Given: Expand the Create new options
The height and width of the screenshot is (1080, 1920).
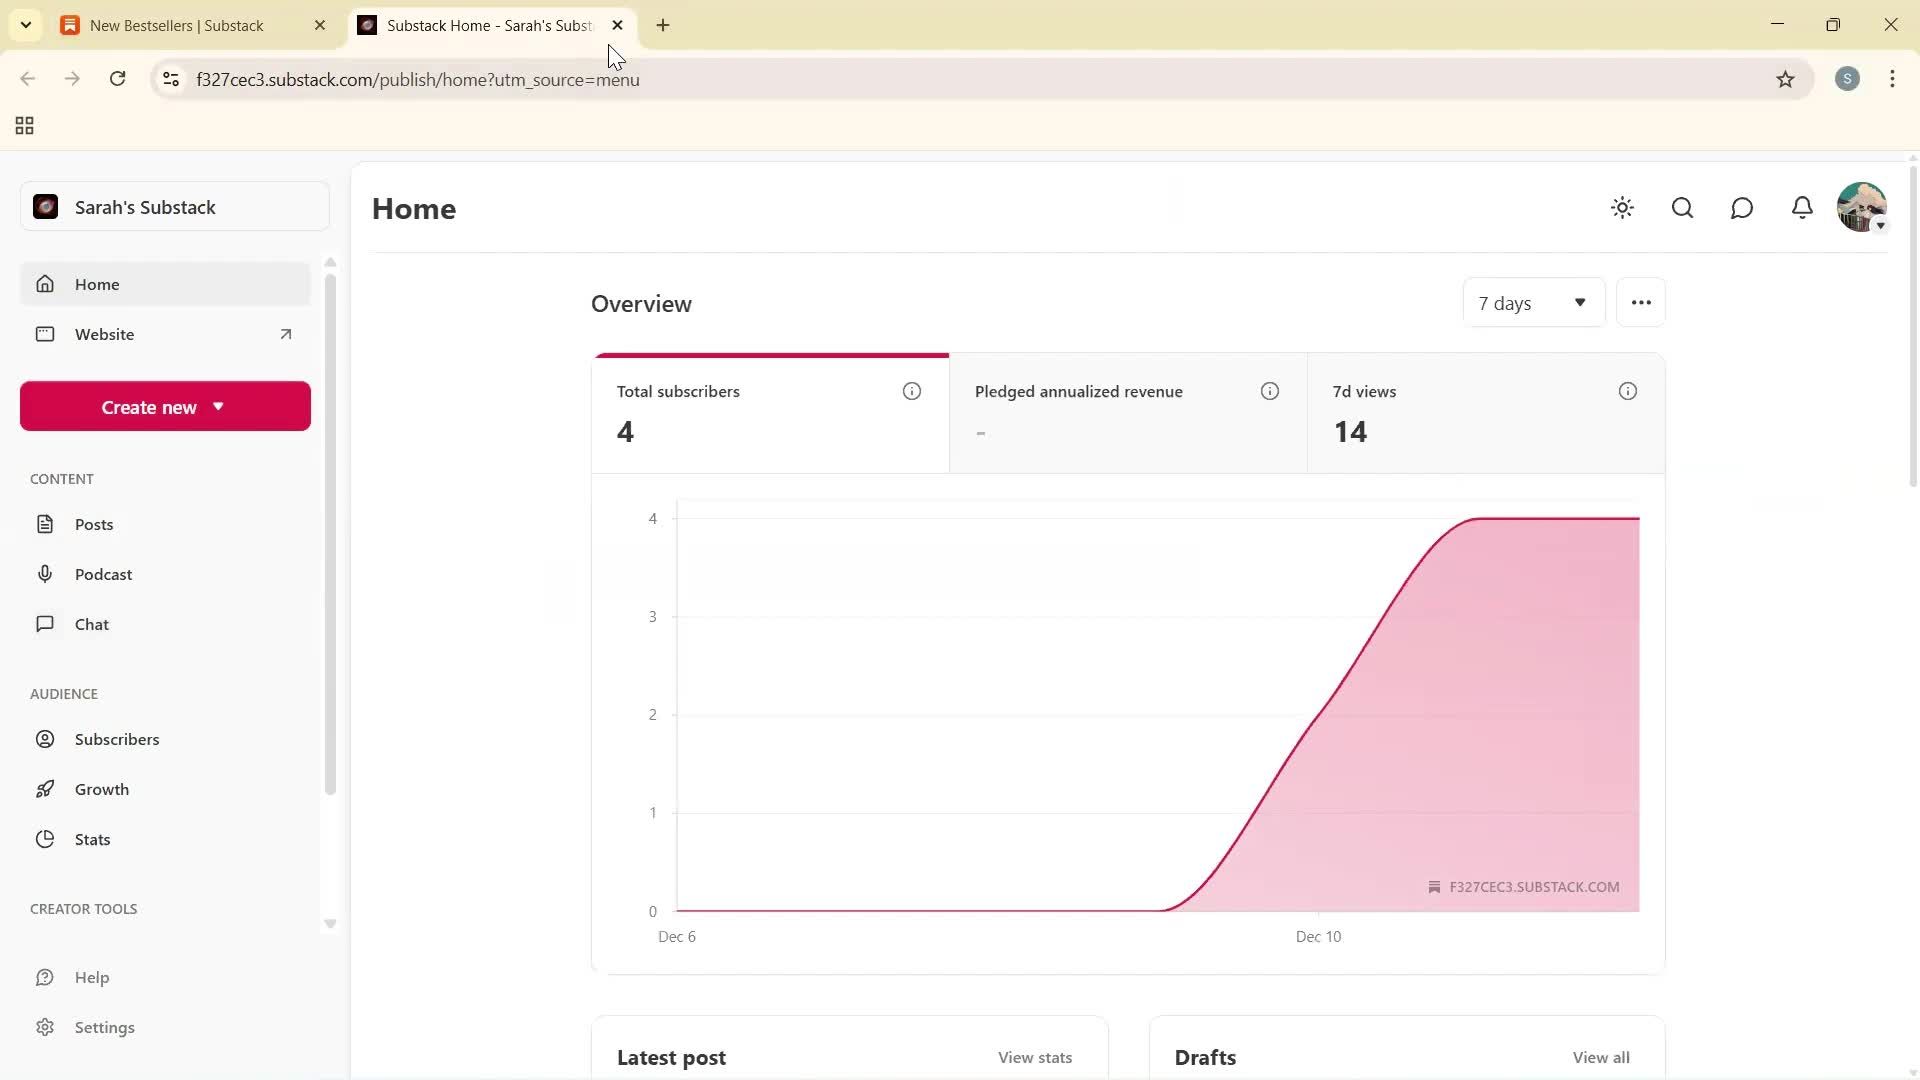Looking at the screenshot, I should 164,406.
